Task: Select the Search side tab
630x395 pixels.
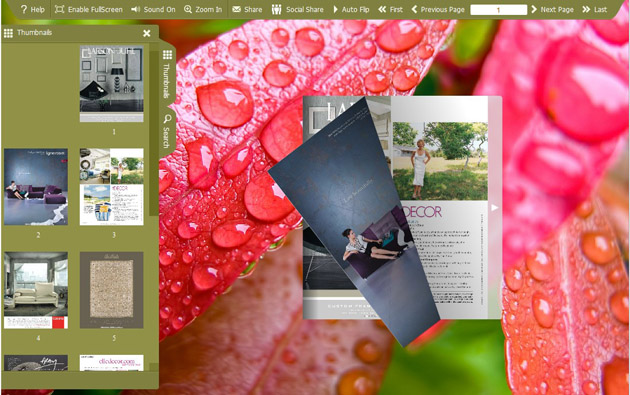Action: tap(167, 131)
